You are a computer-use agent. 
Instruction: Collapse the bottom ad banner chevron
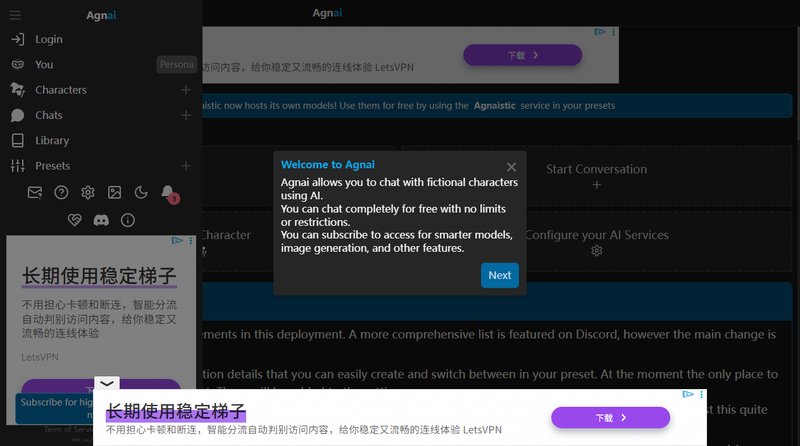[107, 383]
